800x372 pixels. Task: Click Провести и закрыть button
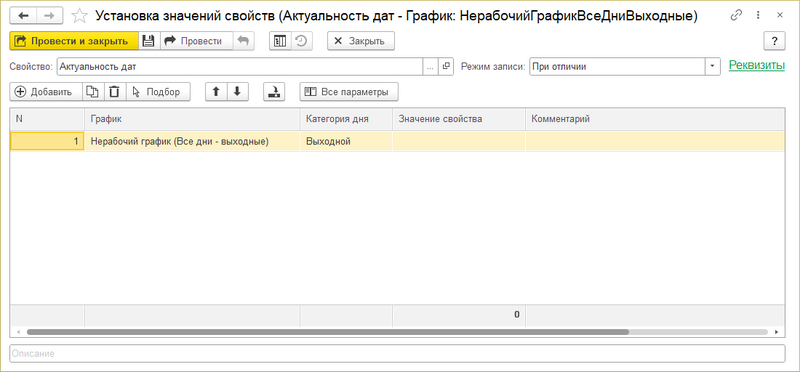[x=74, y=41]
